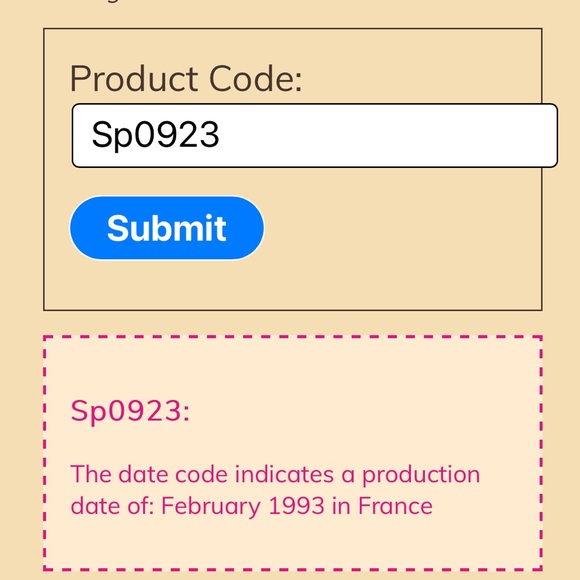Click the 'date of:' text in result
Viewport: 580px width, 580px height.
(112, 505)
